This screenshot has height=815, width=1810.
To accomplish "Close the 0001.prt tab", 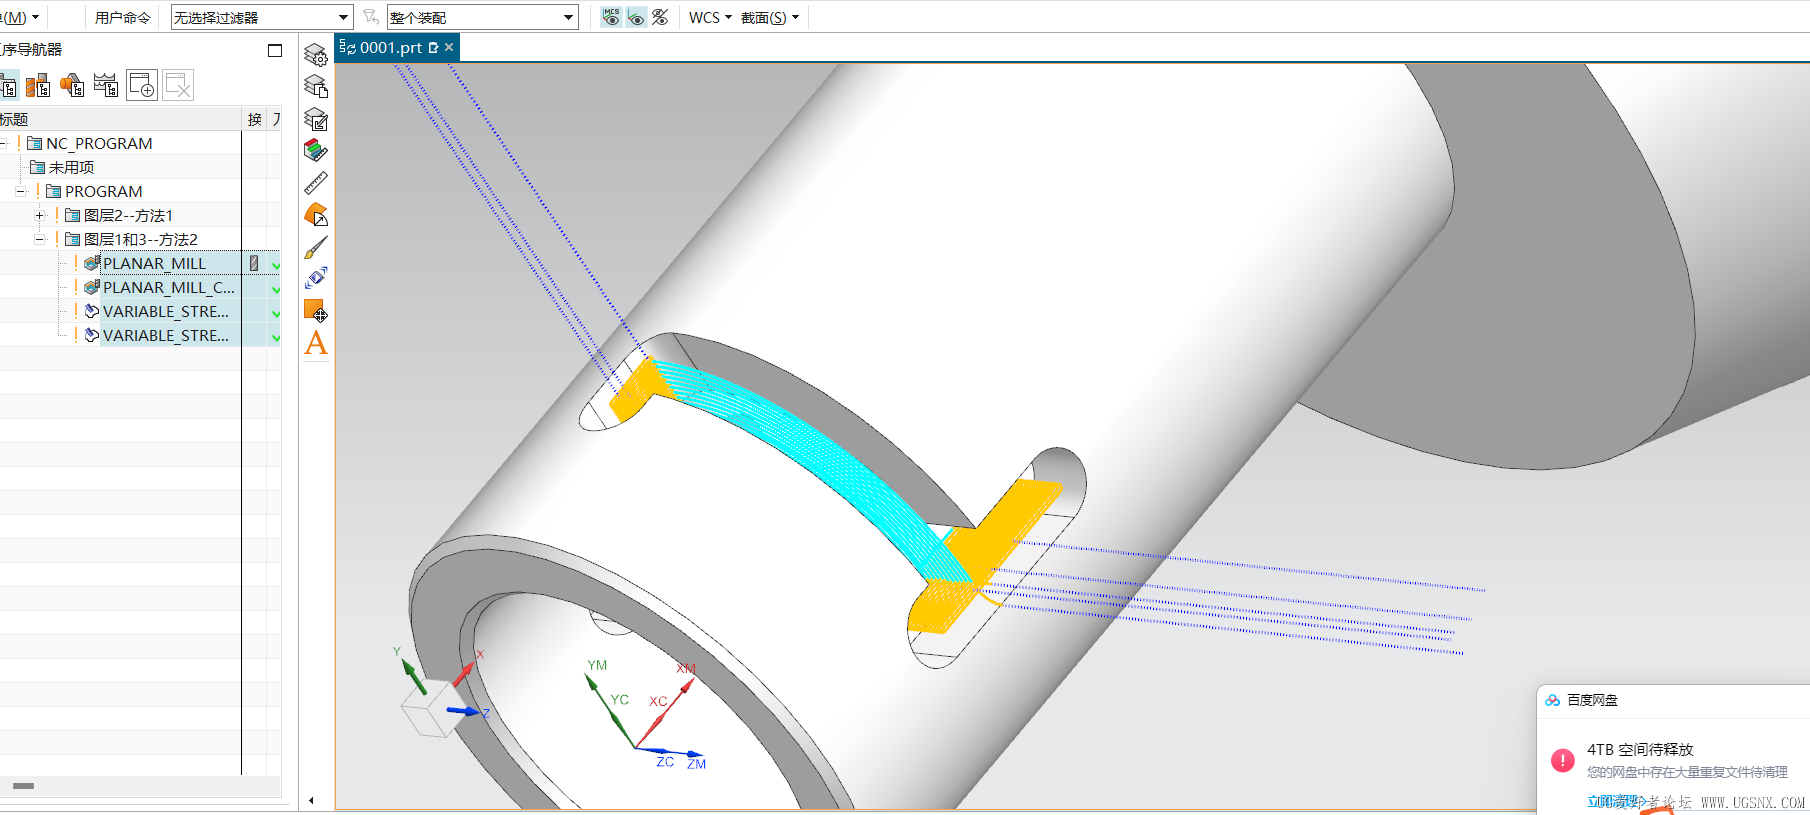I will pyautogui.click(x=449, y=47).
